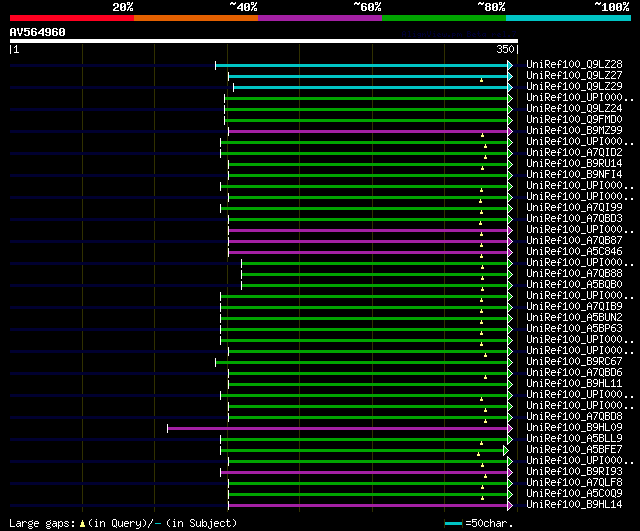Select the UniRef100_B9NFI4 label

tap(574, 174)
